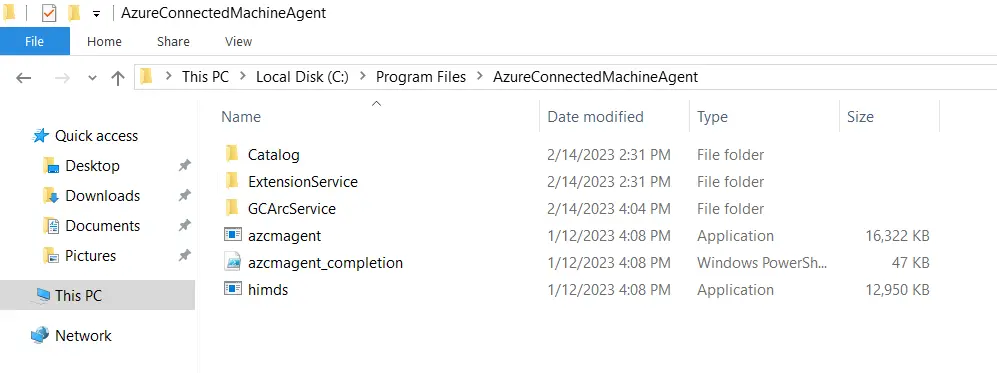Click the Catalog folder icon

pos(233,154)
